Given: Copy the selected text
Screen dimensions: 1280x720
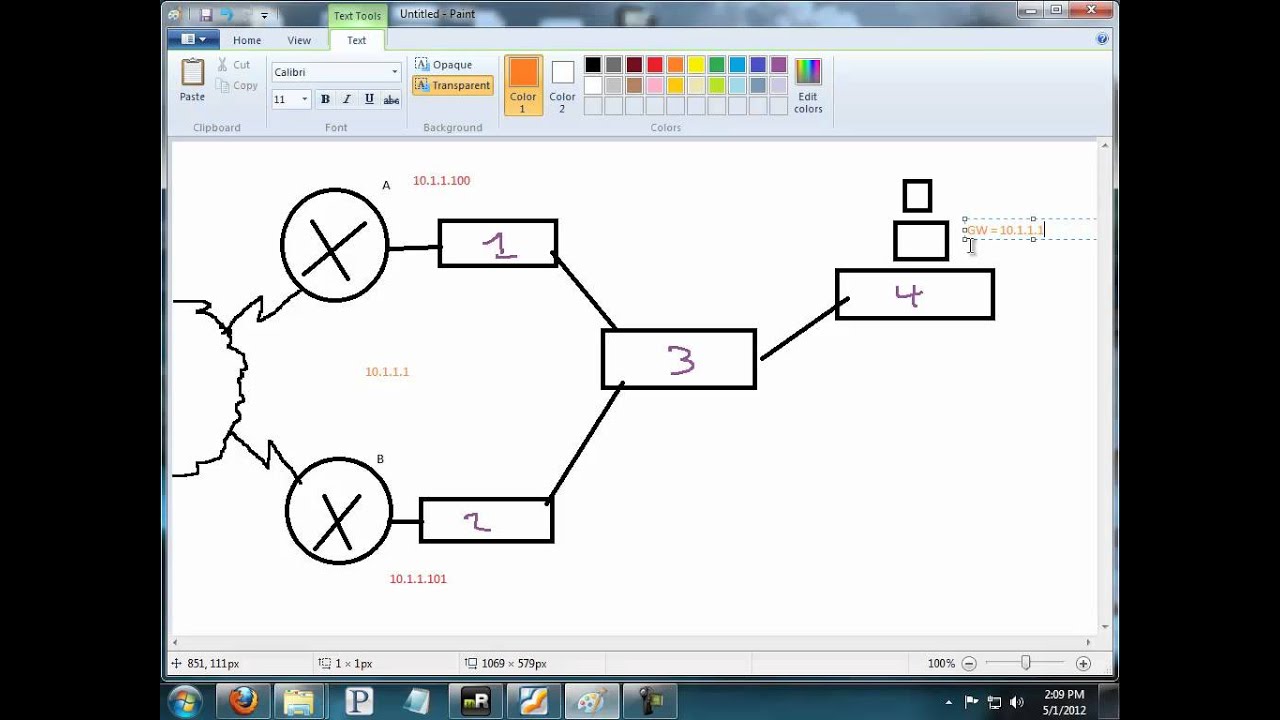Looking at the screenshot, I should click(x=237, y=86).
